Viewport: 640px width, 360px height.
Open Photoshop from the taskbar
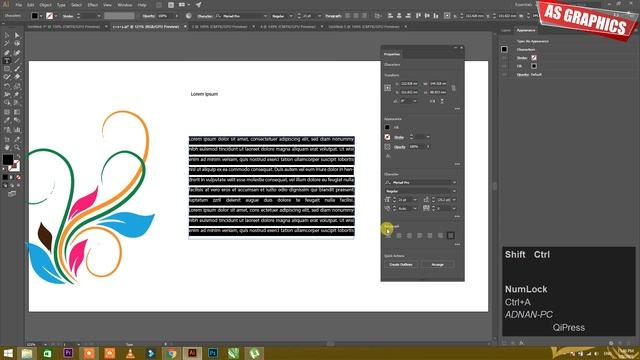213,353
